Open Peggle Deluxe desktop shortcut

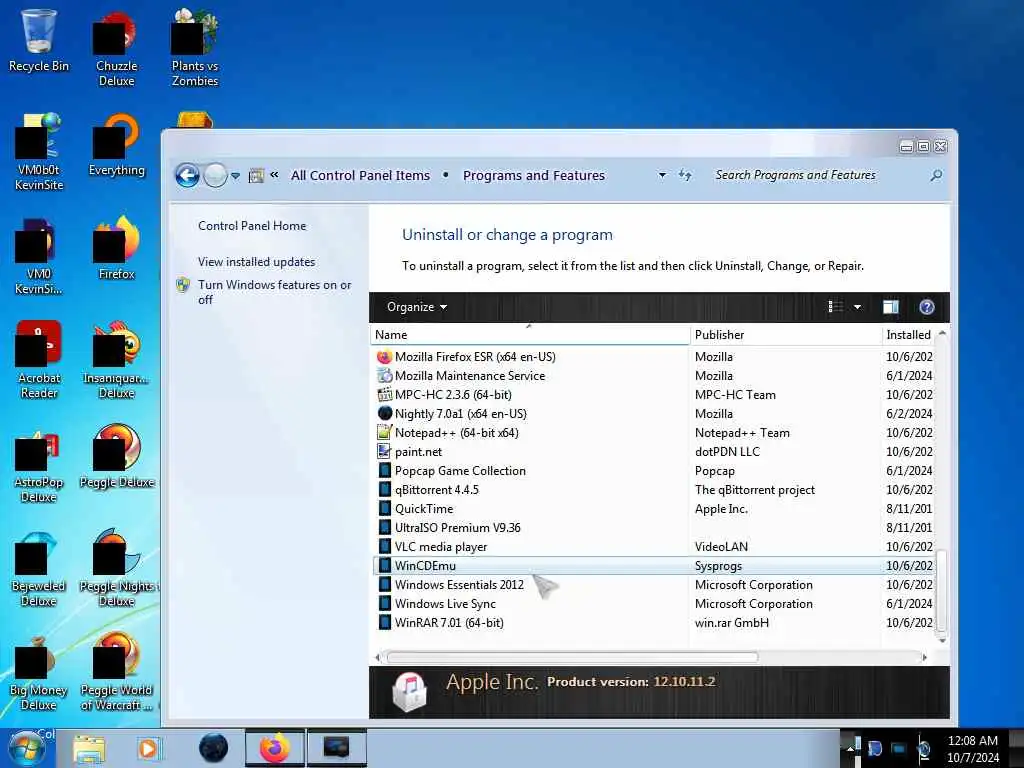point(116,456)
